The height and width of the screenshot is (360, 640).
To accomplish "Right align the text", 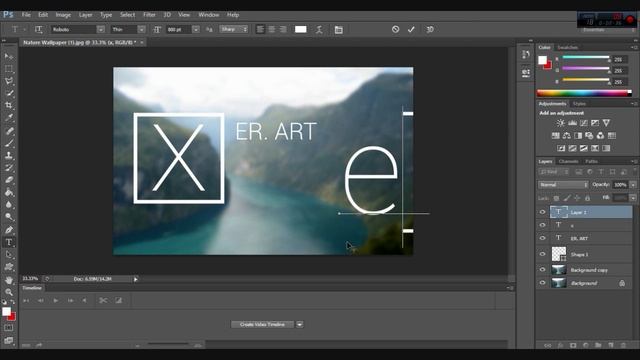I will point(283,29).
